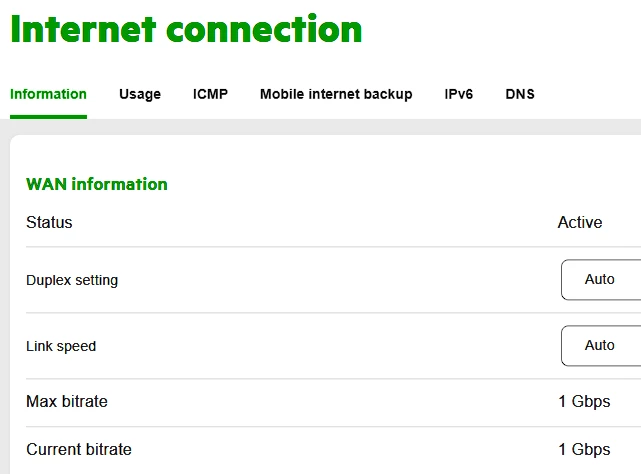Click the Link speed label

click(x=61, y=346)
